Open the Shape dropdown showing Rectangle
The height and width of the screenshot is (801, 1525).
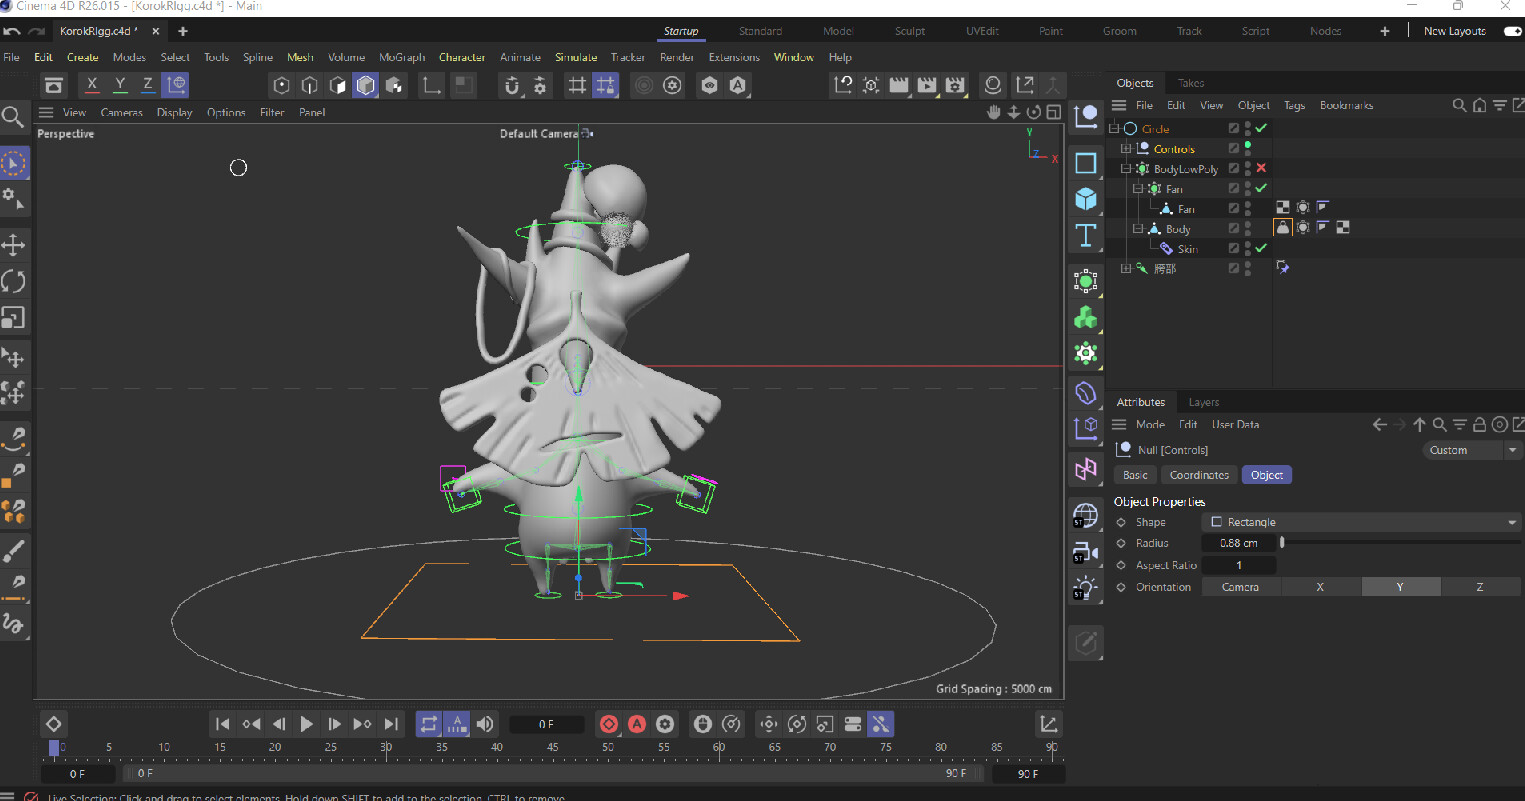coord(1361,522)
